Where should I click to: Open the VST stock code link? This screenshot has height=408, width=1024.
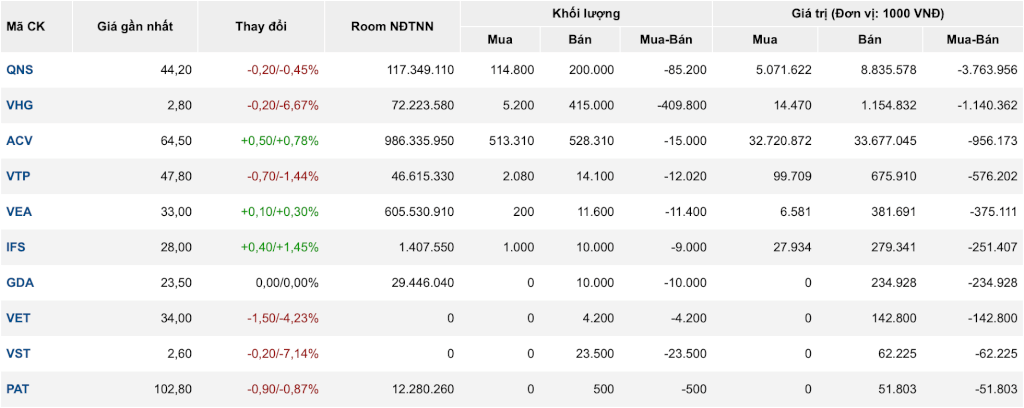point(18,353)
